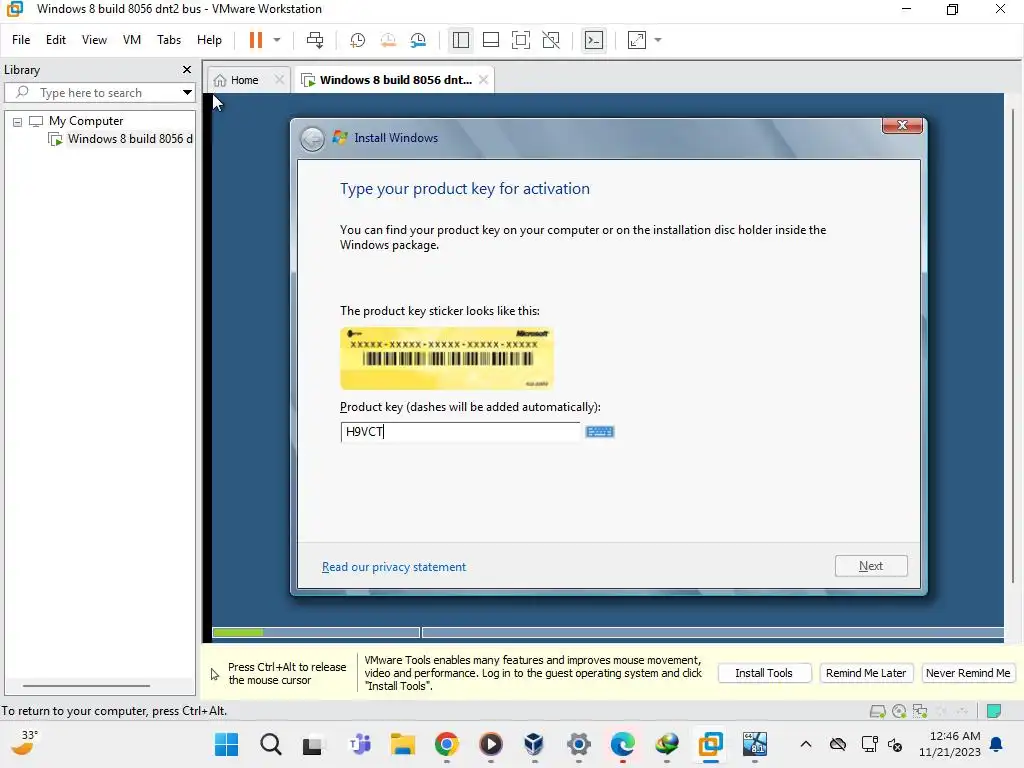The image size is (1024, 768).
Task: Open the Tabs menu
Action: (168, 40)
